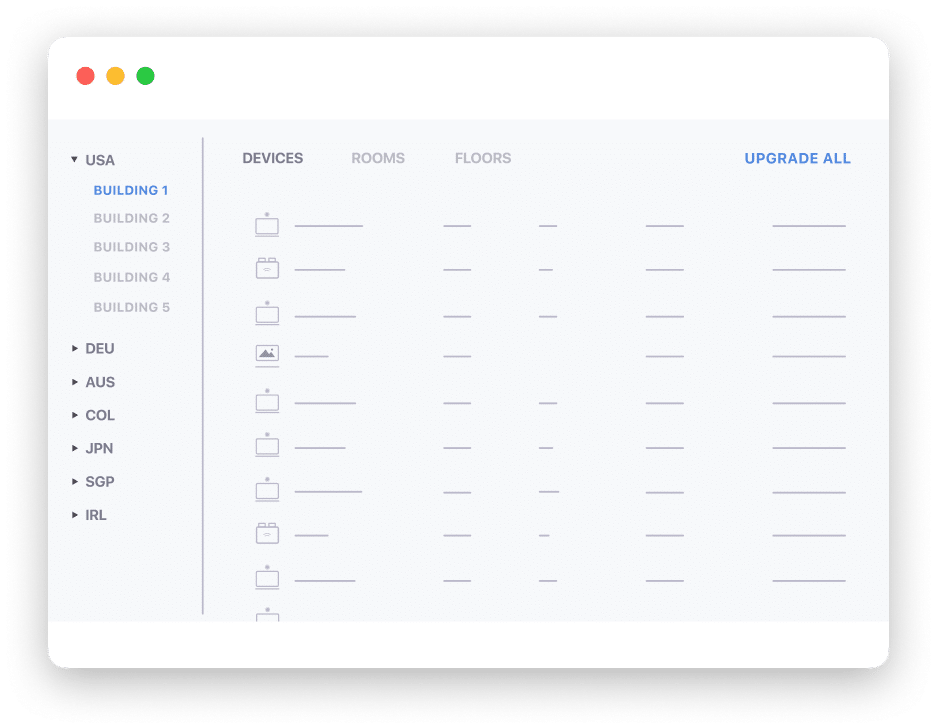The width and height of the screenshot is (937, 728).
Task: Select the display icon in the third device row
Action: (267, 314)
